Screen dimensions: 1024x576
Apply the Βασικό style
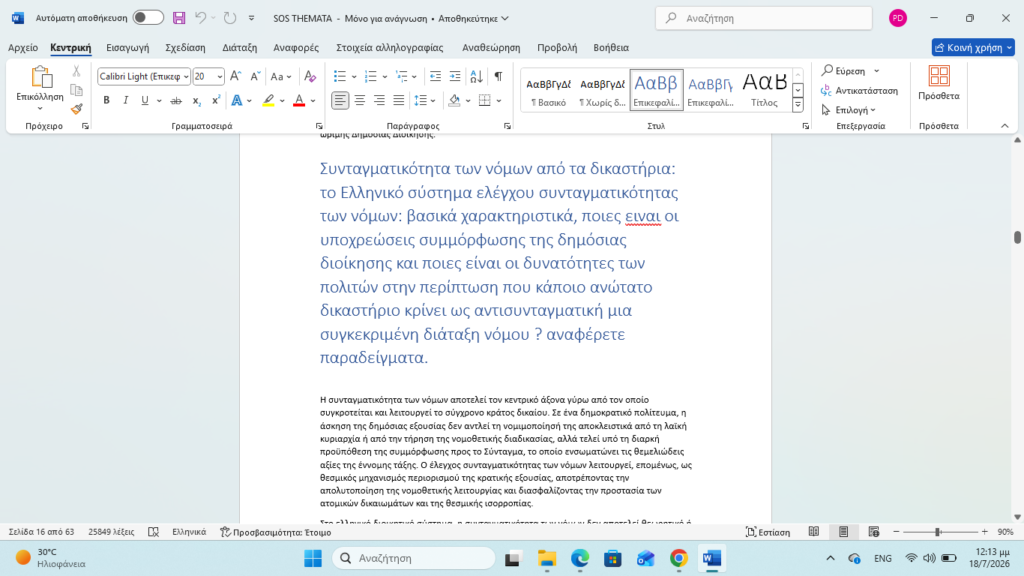[x=549, y=90]
